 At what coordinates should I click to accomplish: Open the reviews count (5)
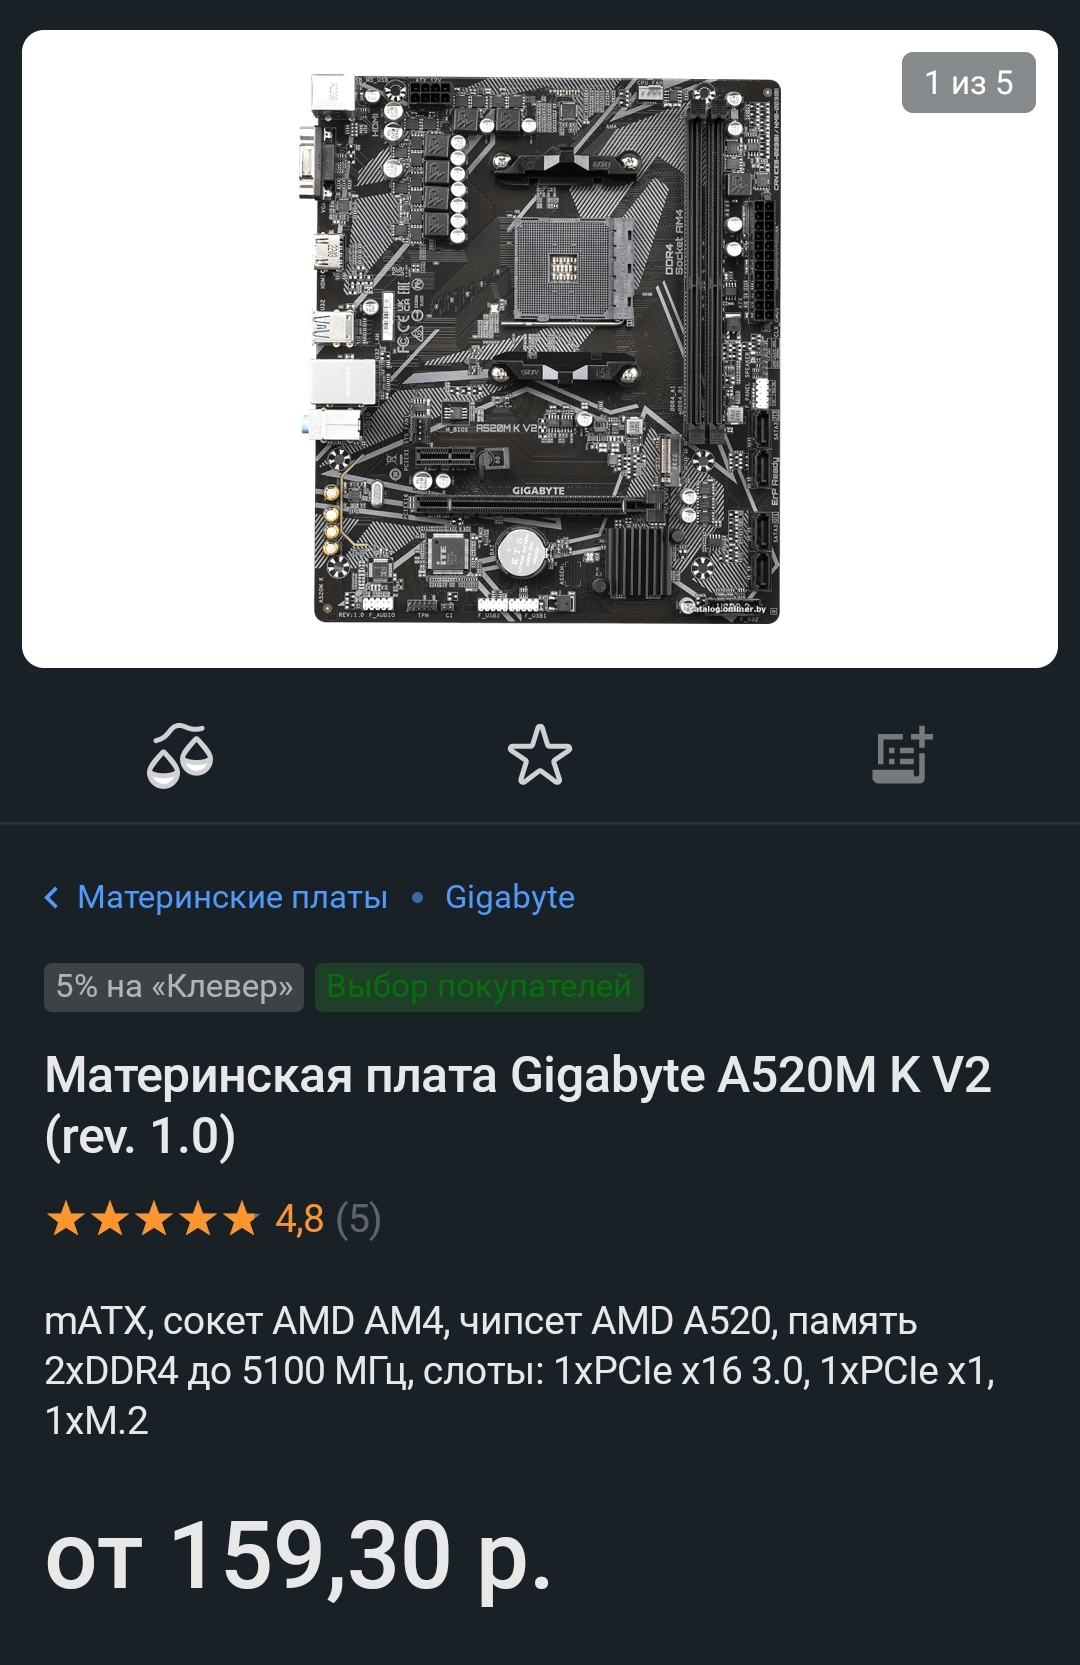click(358, 1219)
